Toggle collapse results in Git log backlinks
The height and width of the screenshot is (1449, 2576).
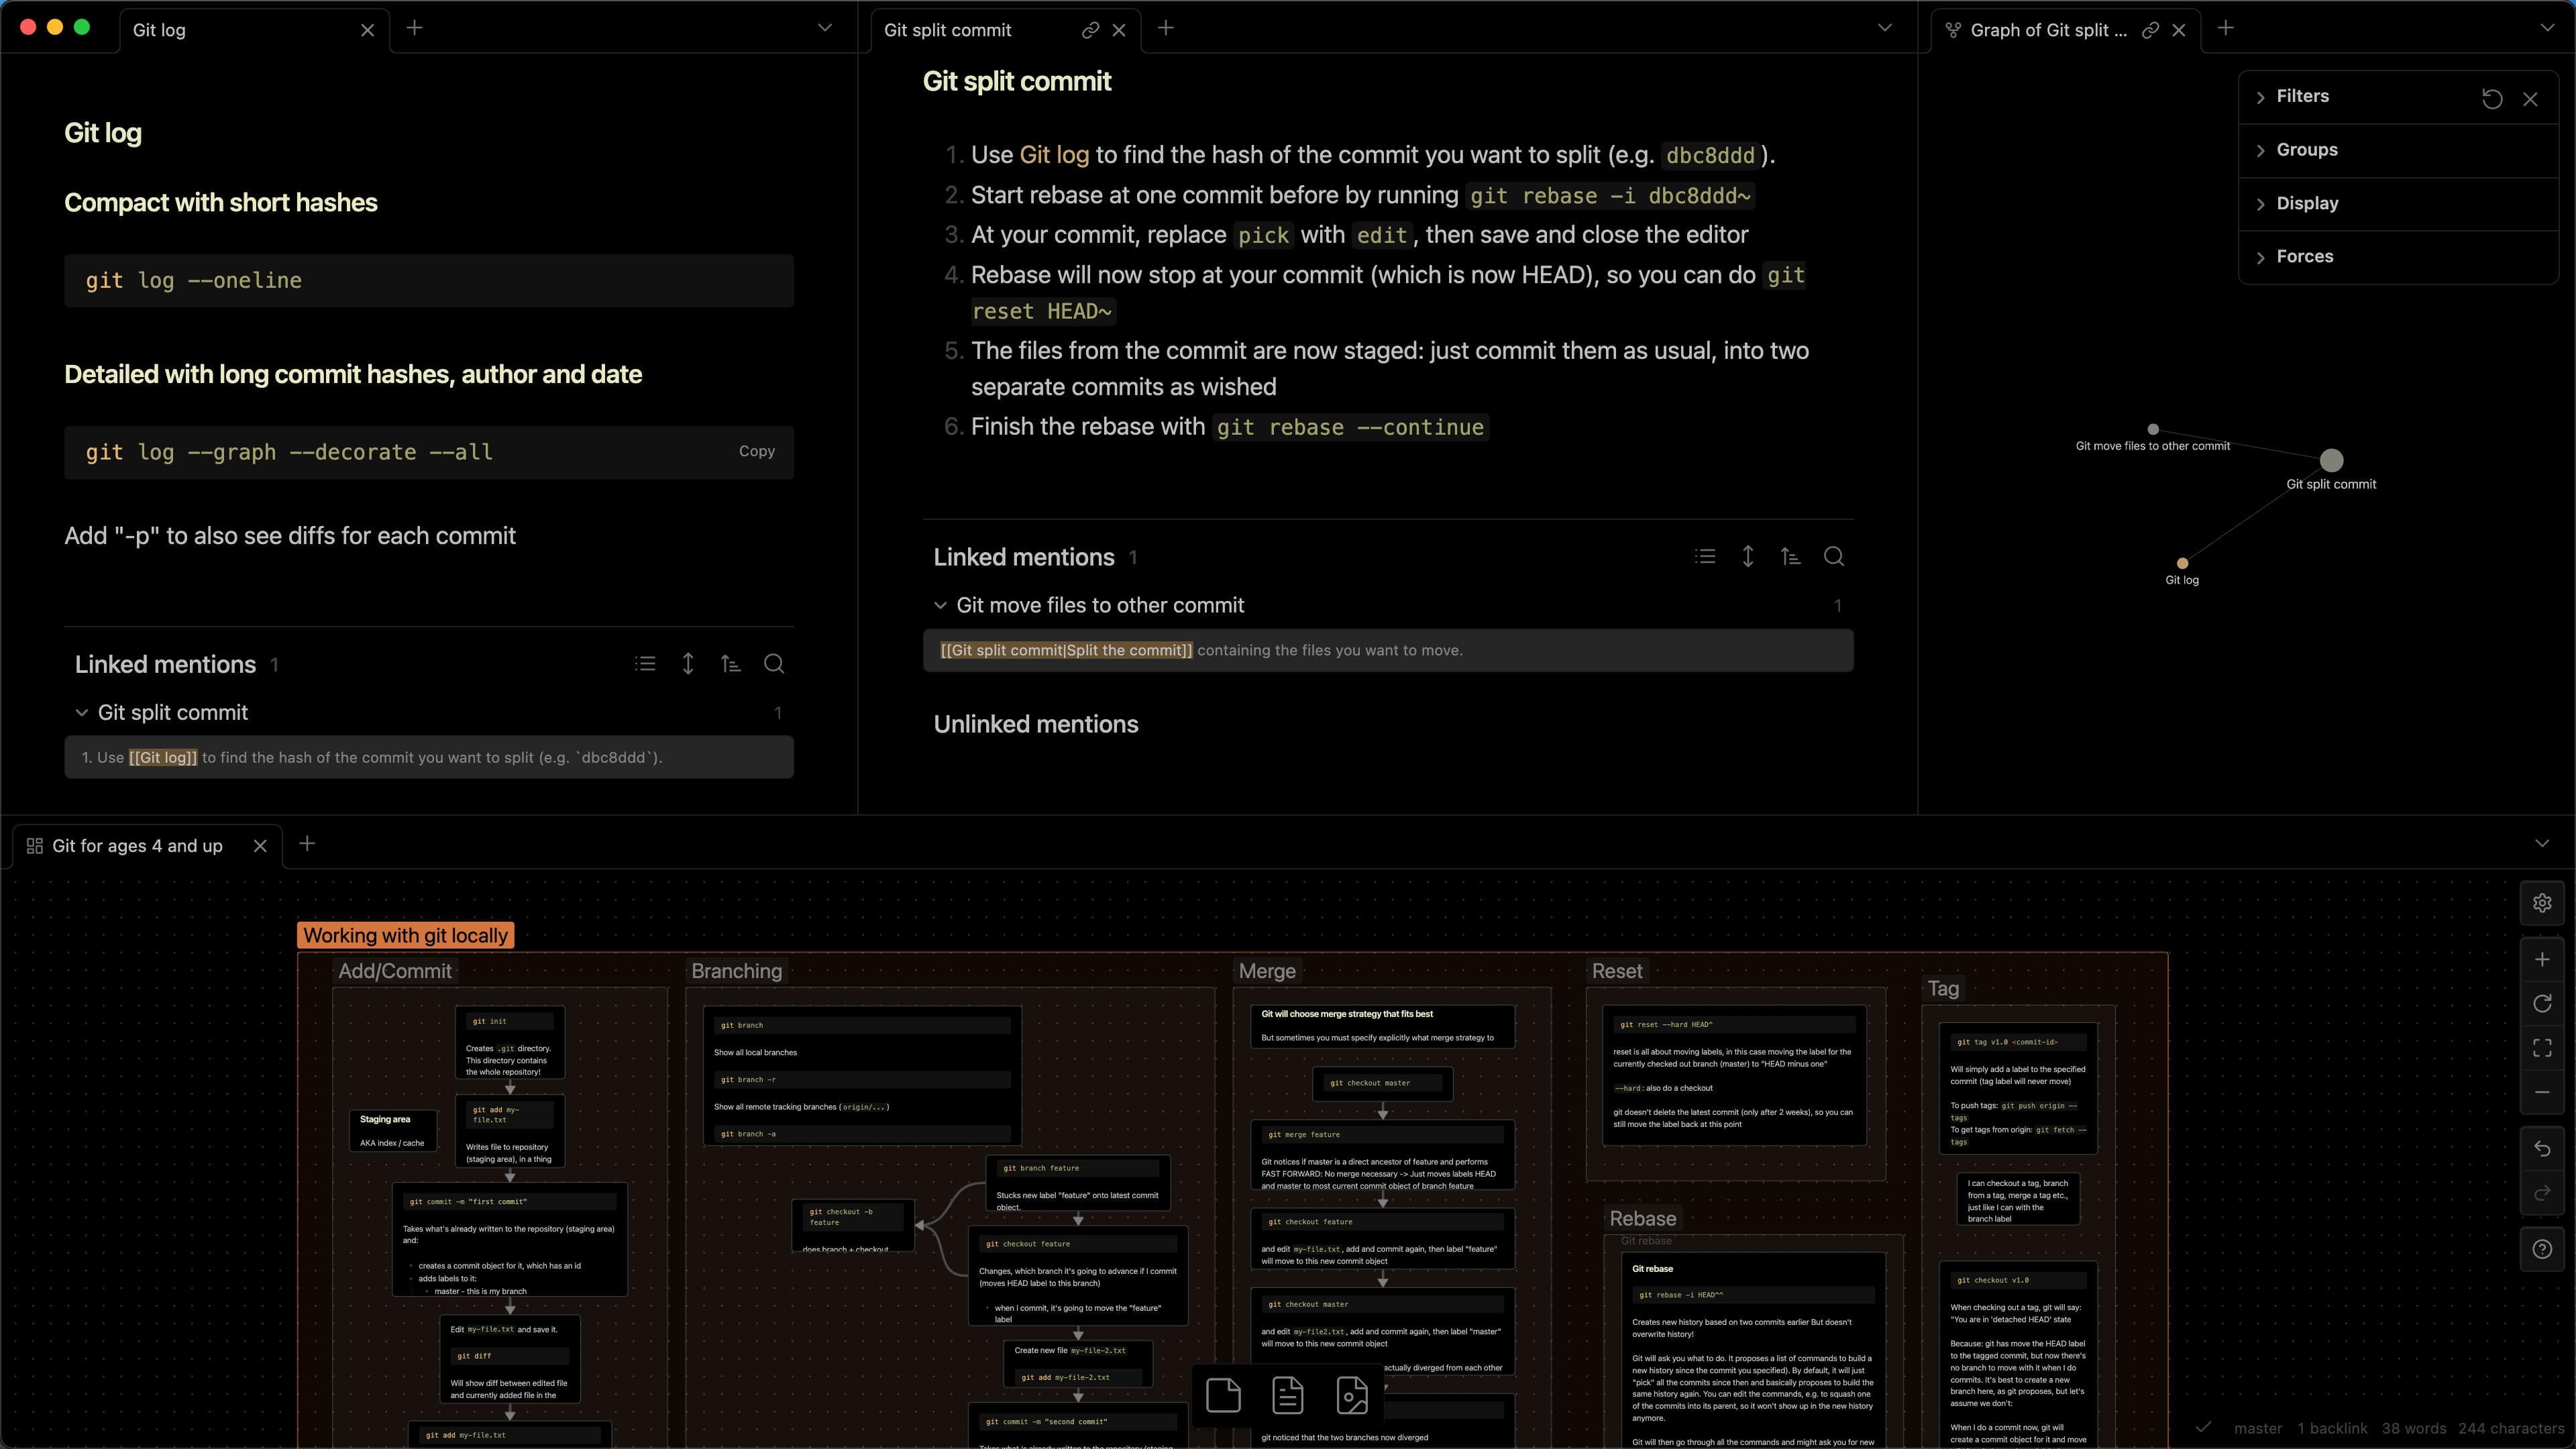tap(645, 664)
